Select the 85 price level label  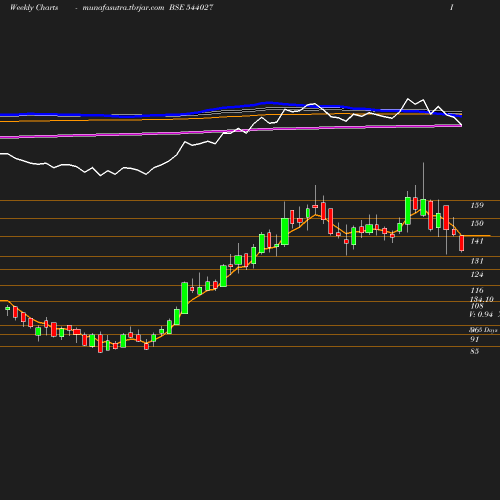474,351
